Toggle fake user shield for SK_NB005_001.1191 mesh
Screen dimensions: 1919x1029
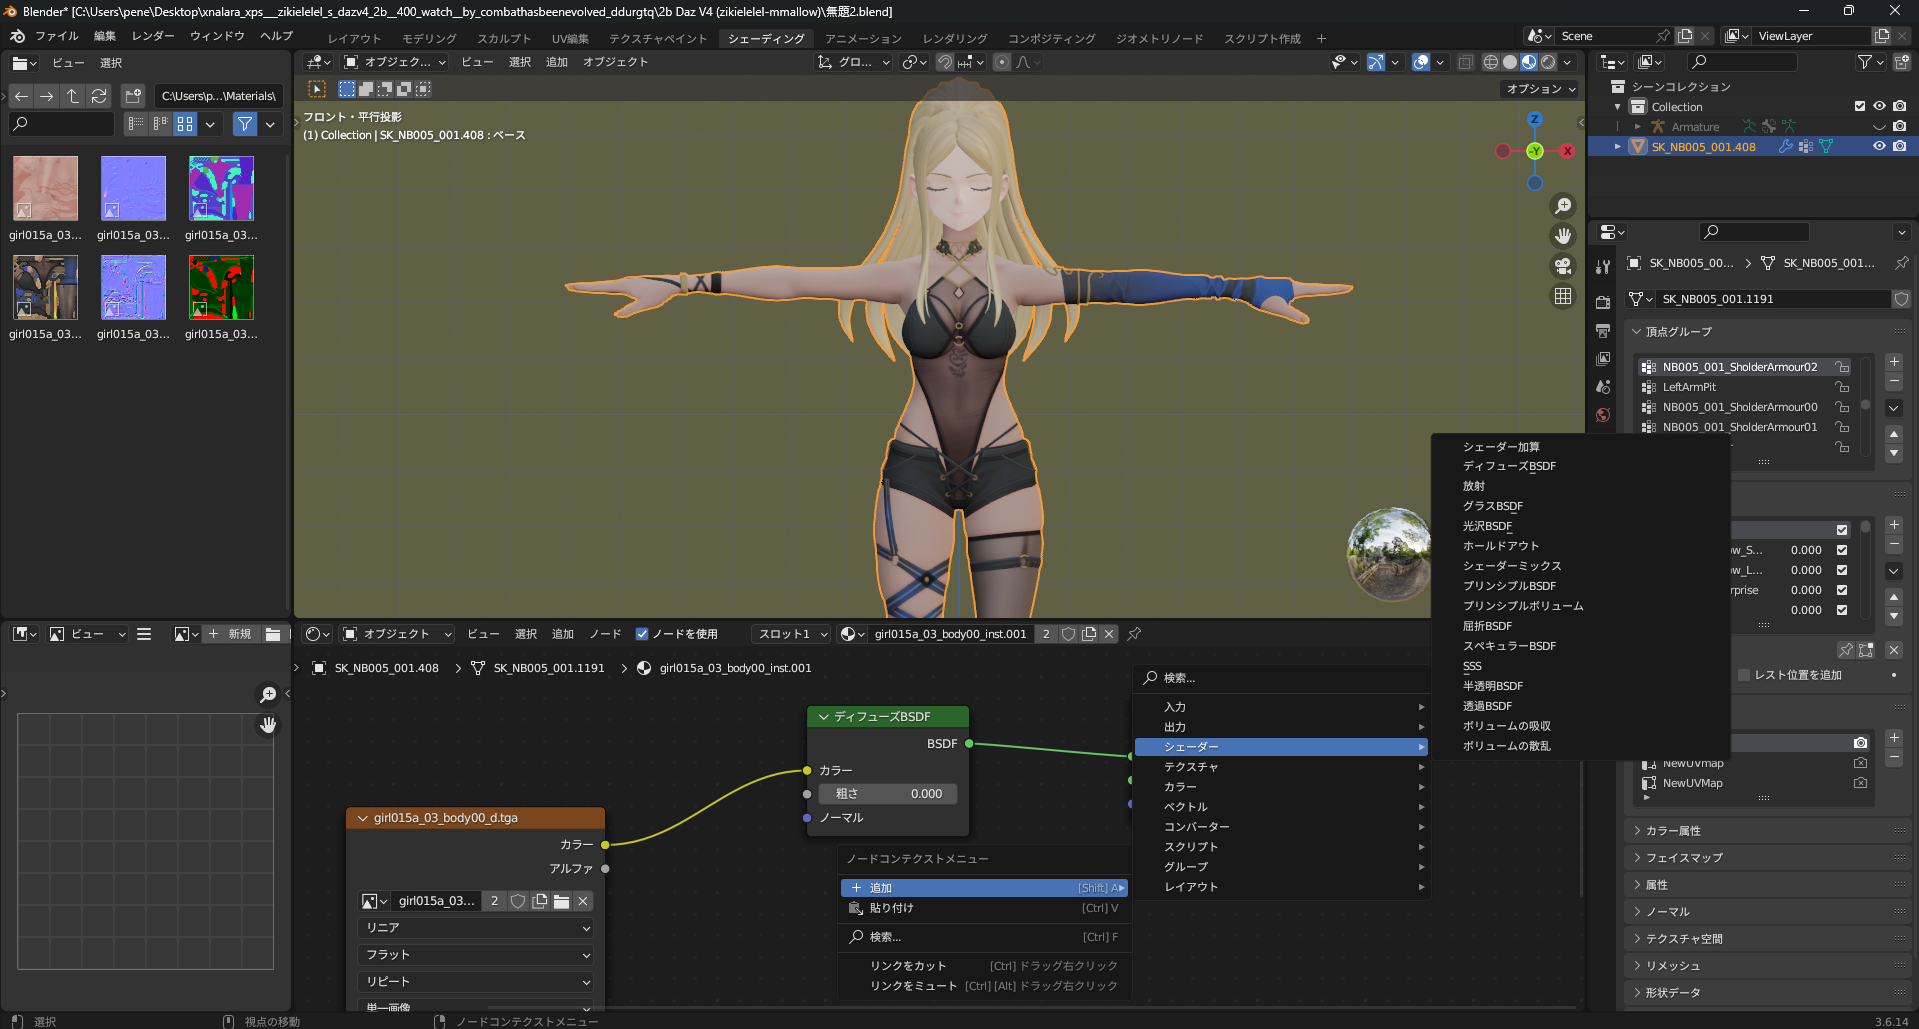1901,299
